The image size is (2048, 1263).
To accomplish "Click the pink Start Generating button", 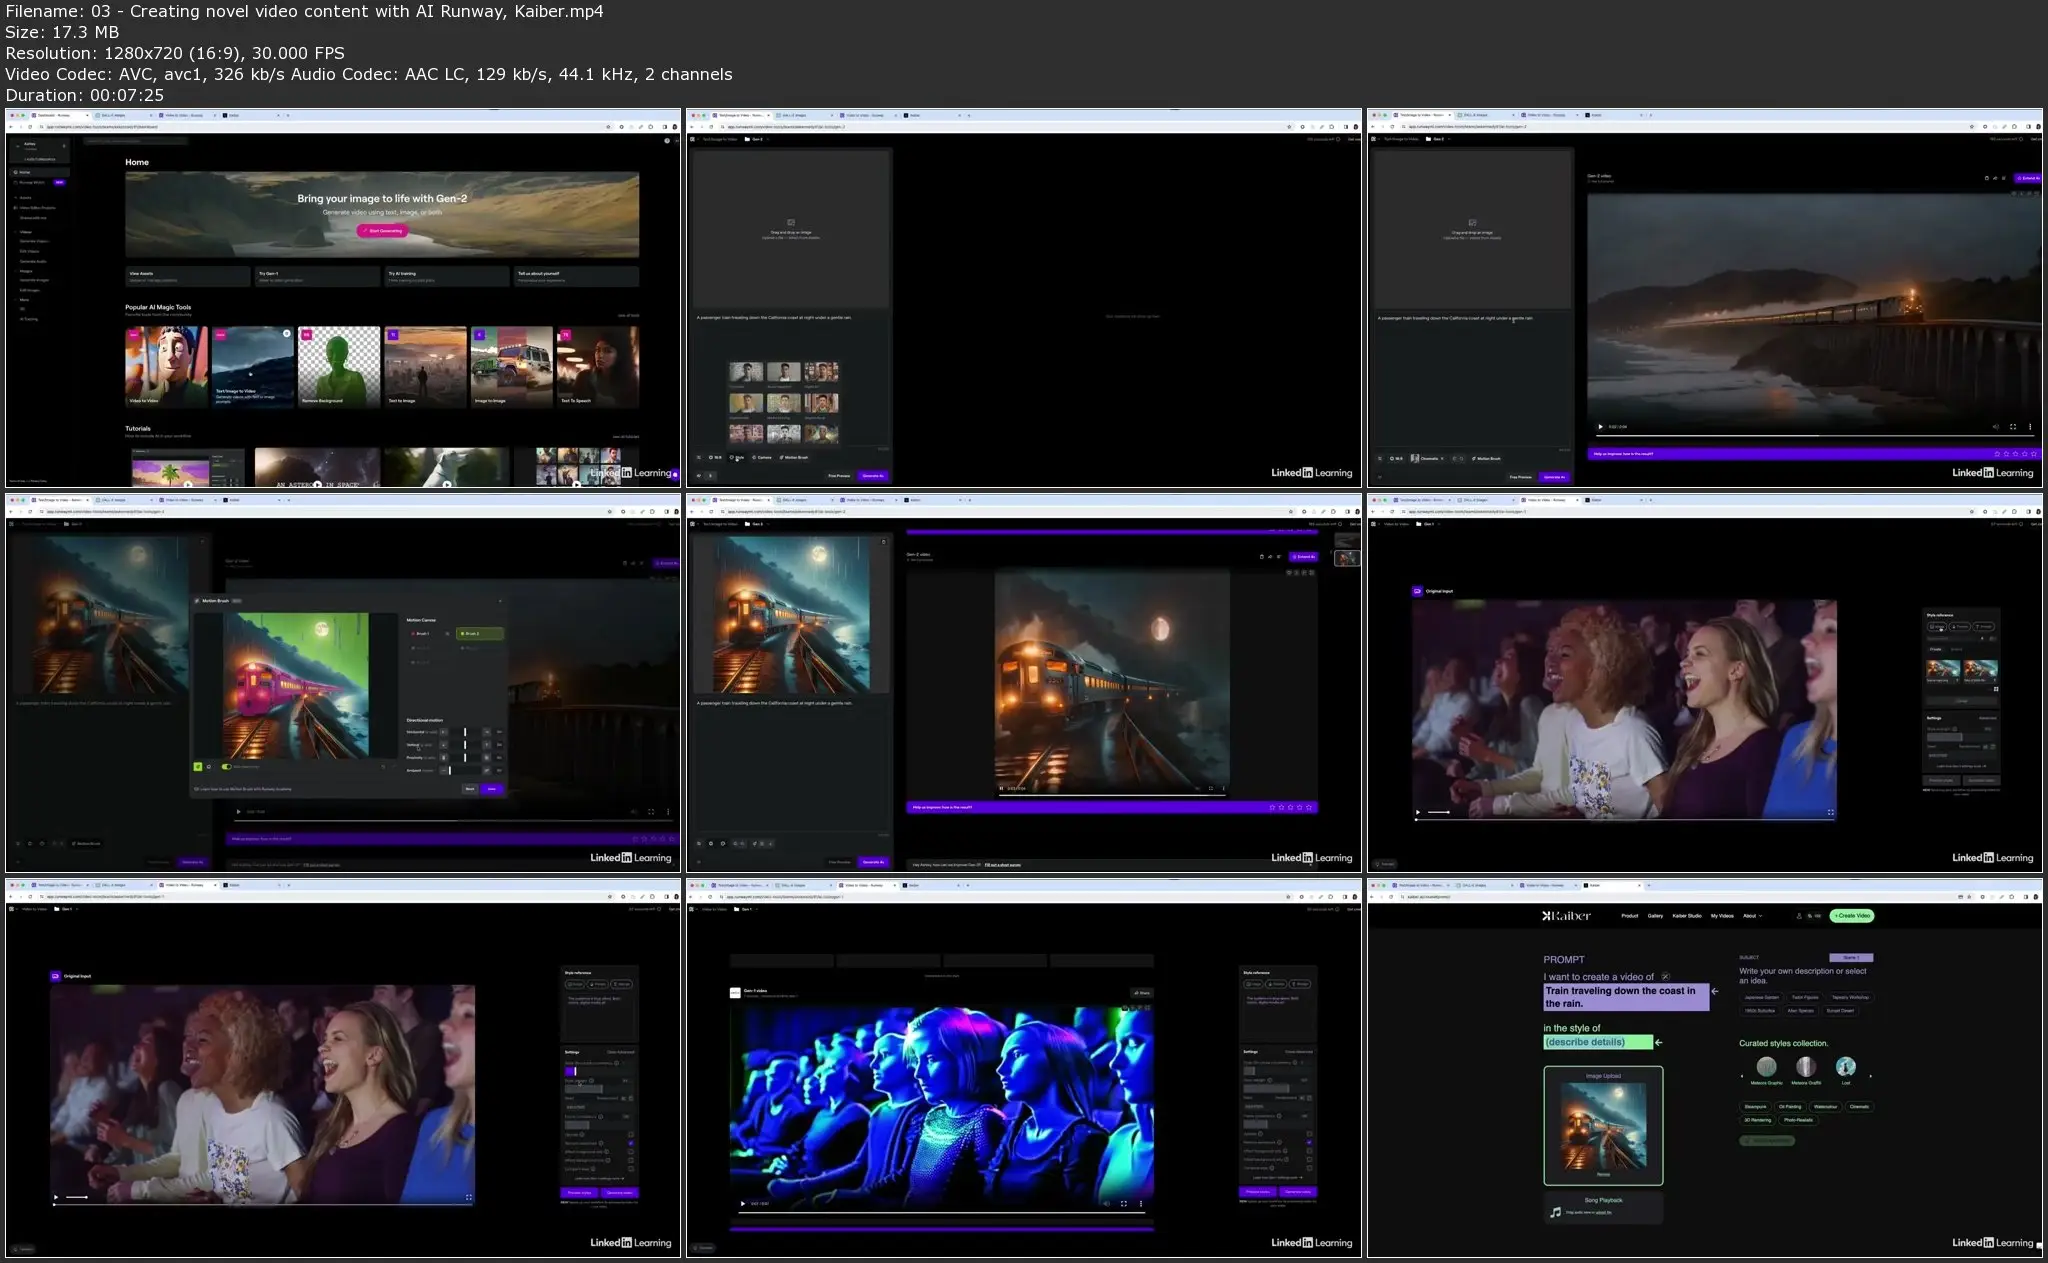I will click(382, 231).
